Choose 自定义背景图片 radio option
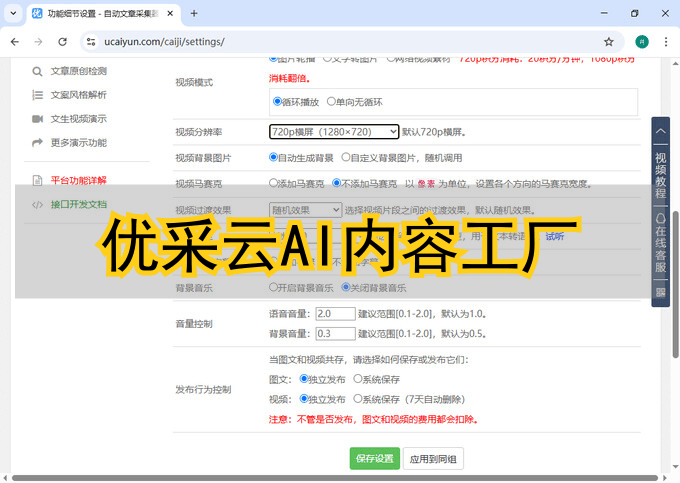The image size is (680, 483). (x=346, y=157)
